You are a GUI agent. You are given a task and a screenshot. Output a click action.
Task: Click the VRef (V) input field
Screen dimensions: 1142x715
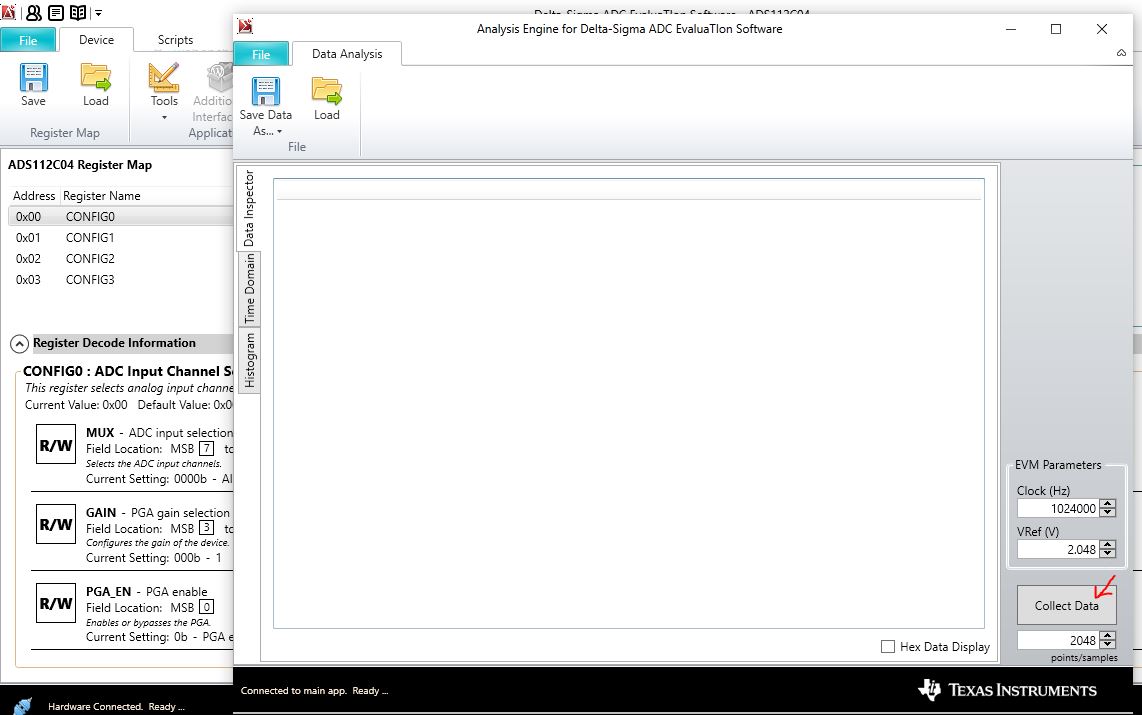coord(1058,549)
